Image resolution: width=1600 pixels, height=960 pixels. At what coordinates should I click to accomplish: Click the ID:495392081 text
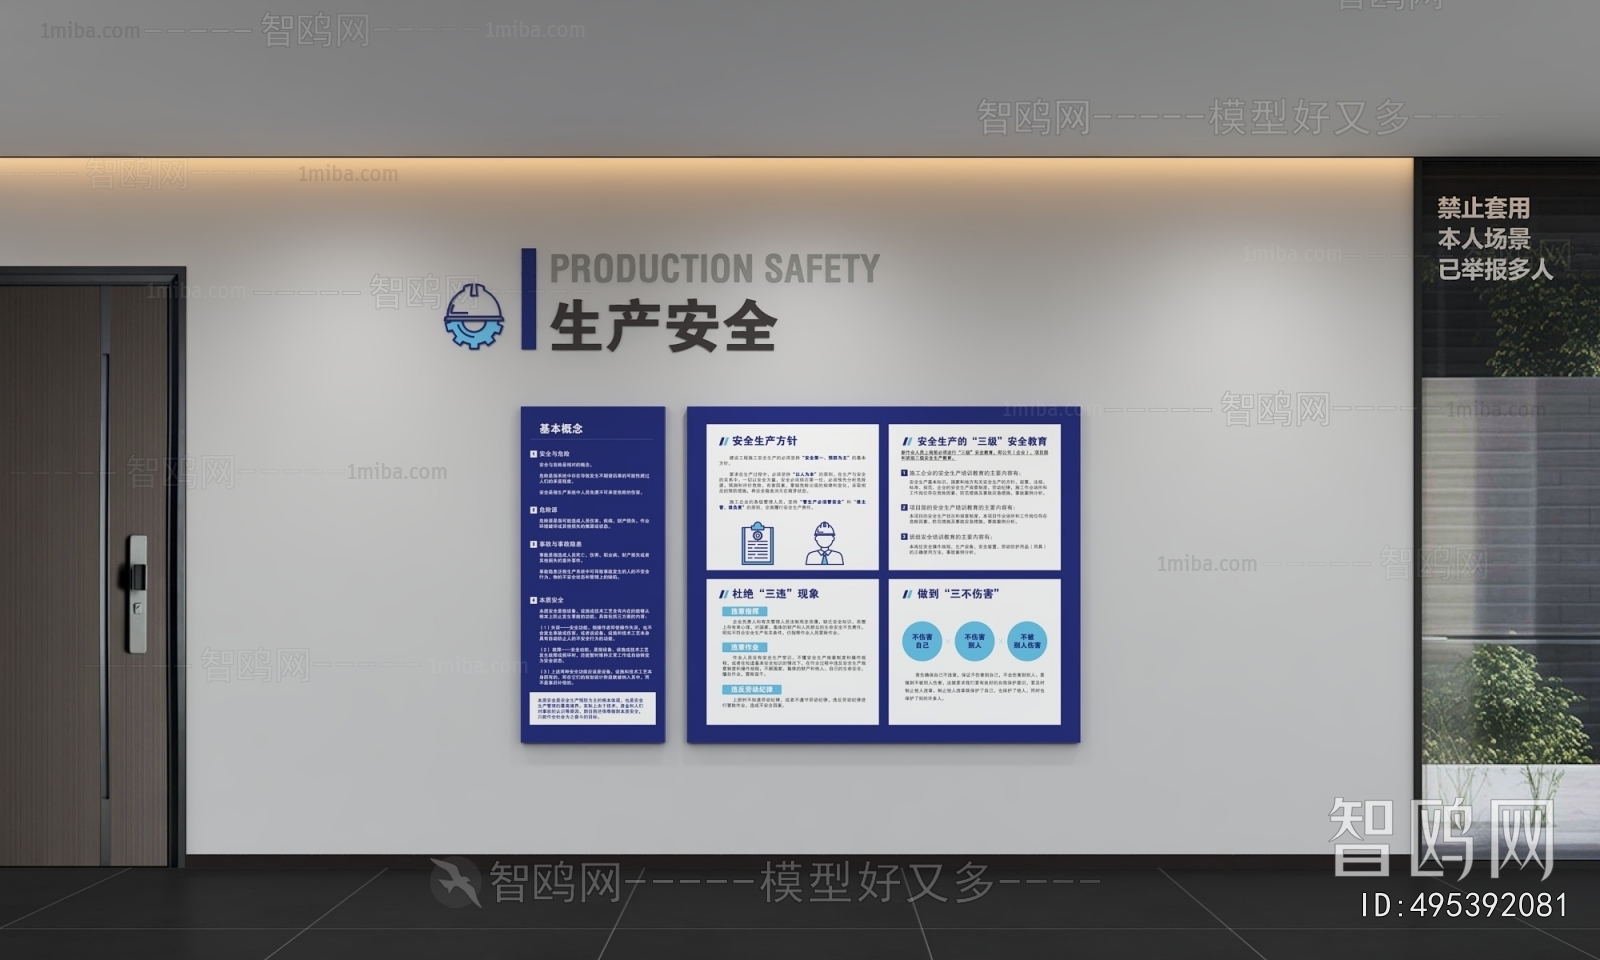1464,906
